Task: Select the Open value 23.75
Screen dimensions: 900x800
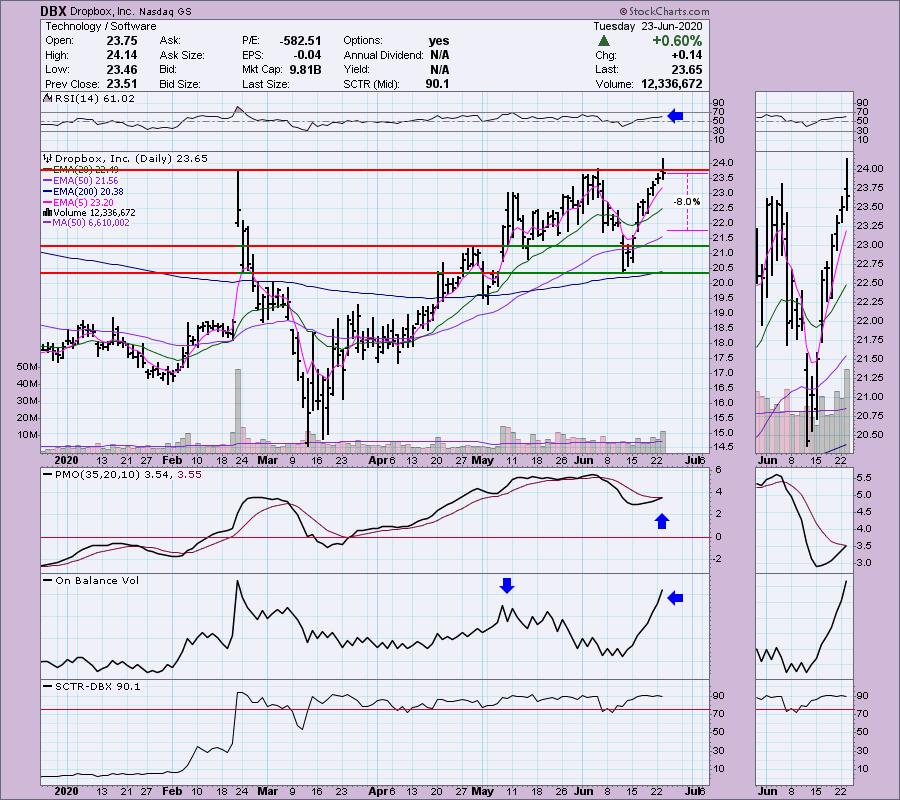Action: tap(122, 41)
